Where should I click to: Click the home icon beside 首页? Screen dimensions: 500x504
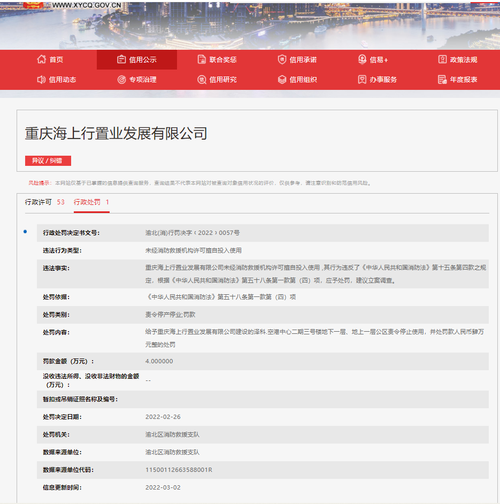[41, 59]
